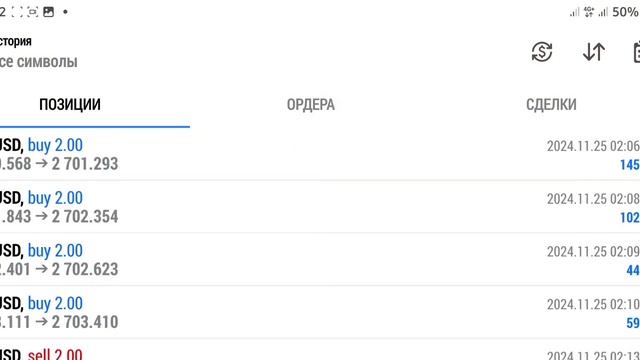Viewport: 640px width, 360px height.
Task: Expand the buy position closed at 2 702.354
Action: click(320, 207)
